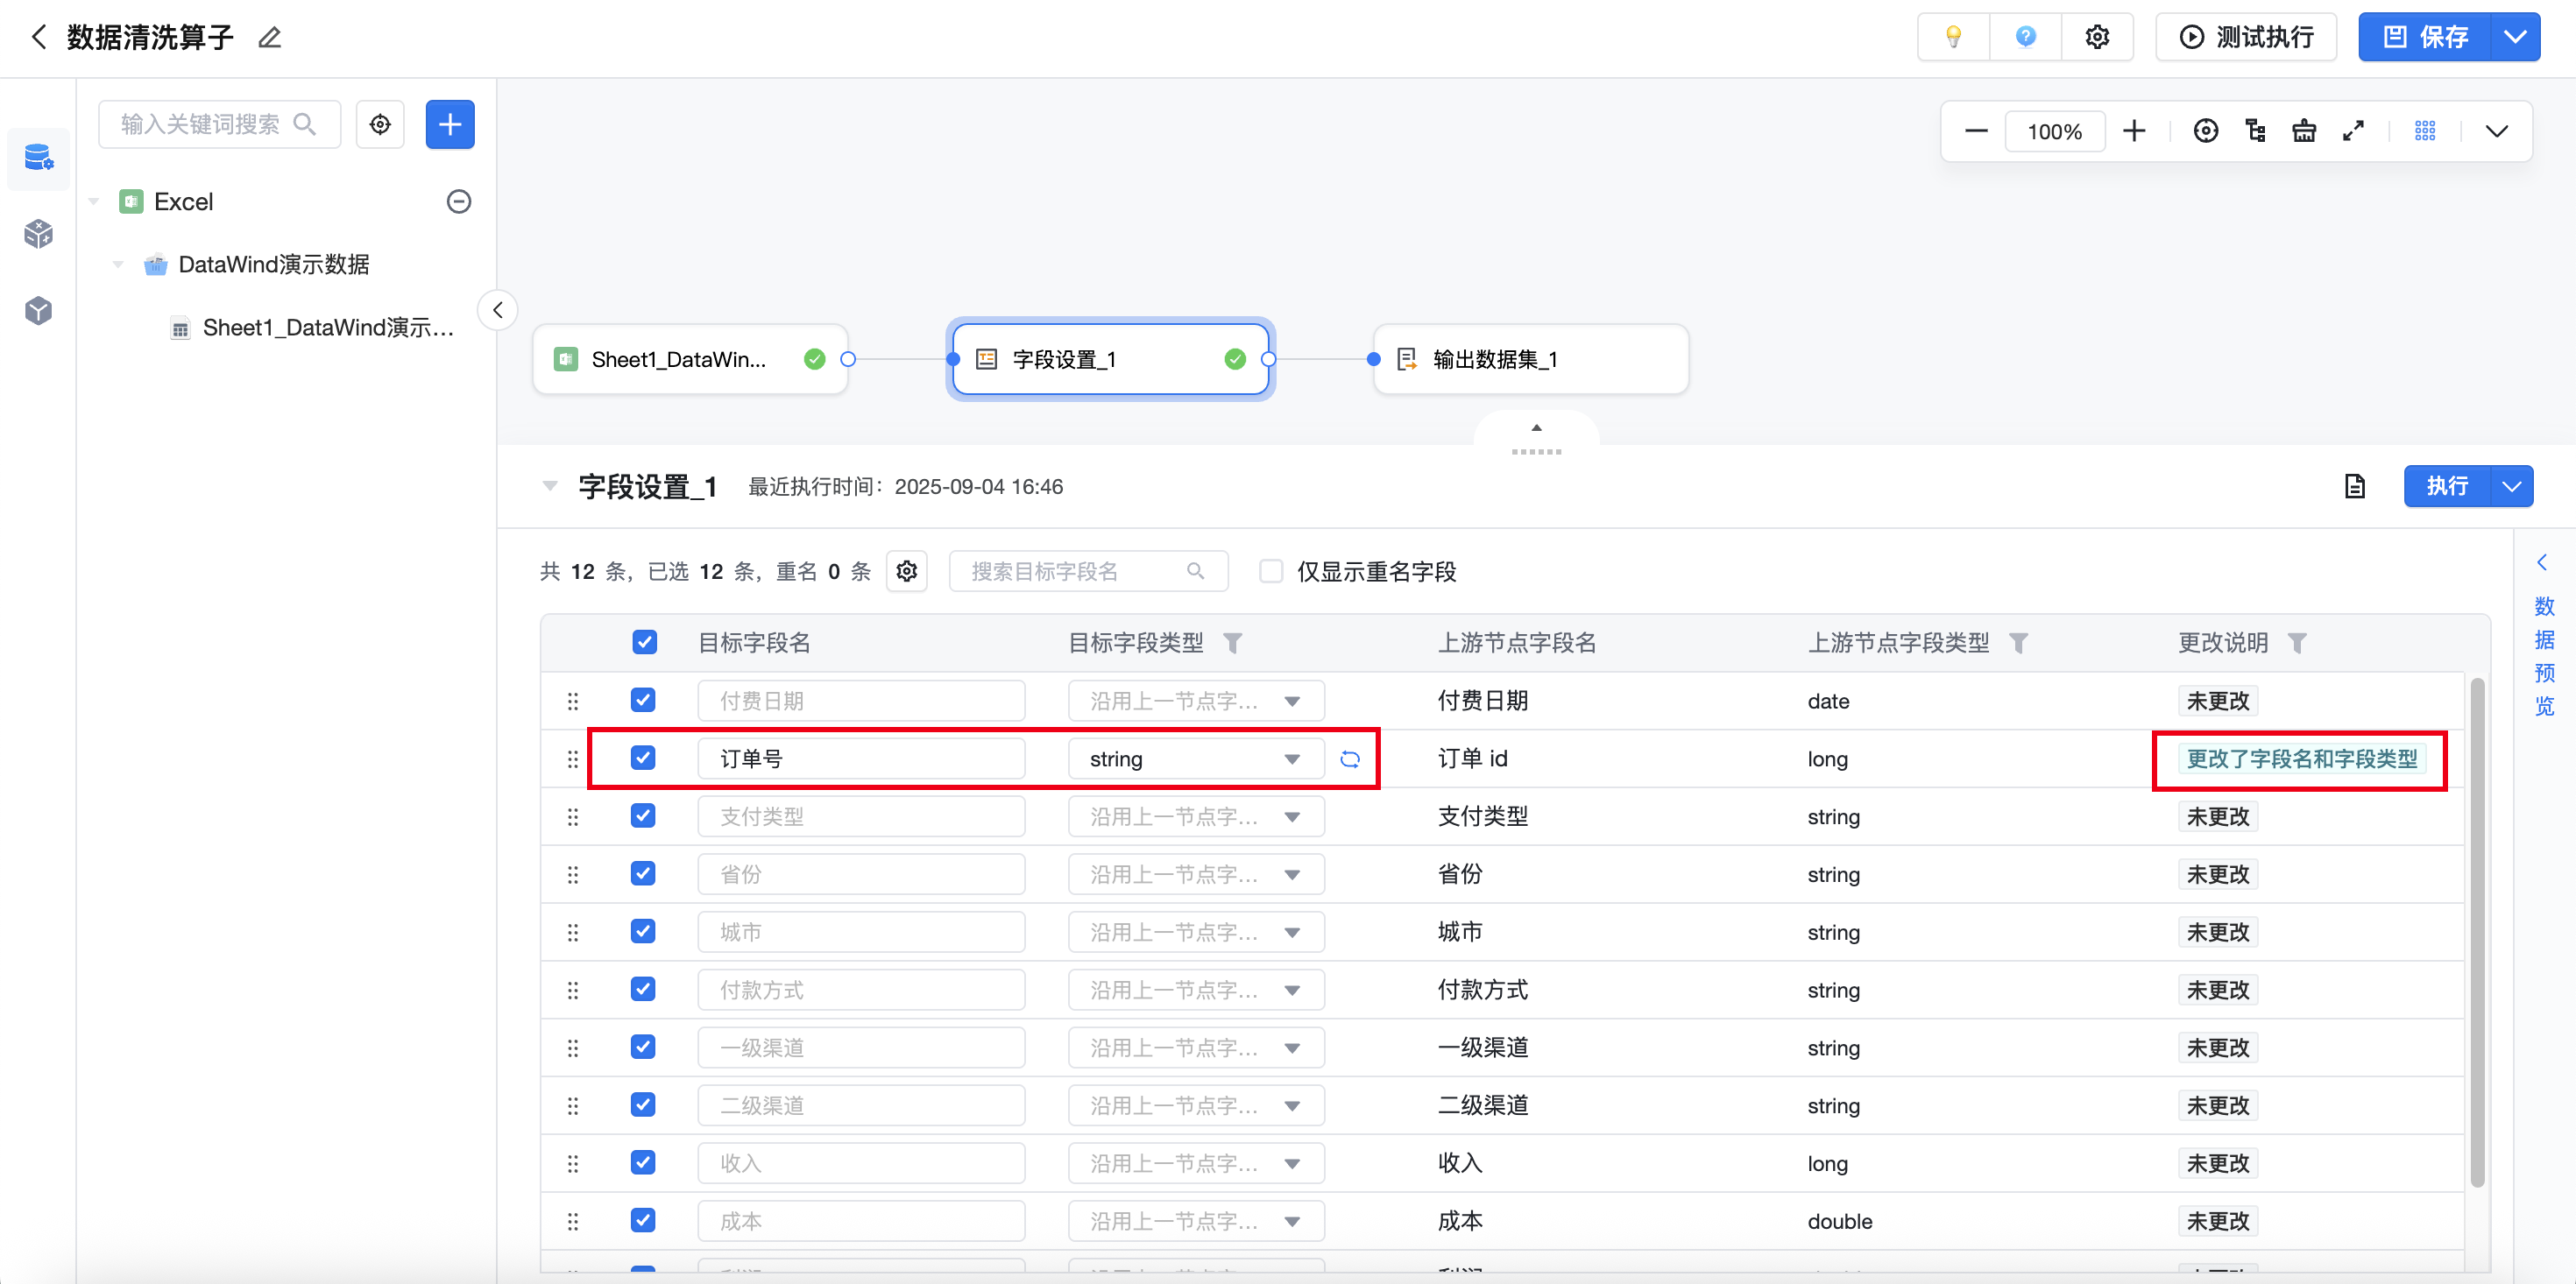Open the 数据预览 side panel tab
The height and width of the screenshot is (1284, 2576).
[x=2543, y=655]
